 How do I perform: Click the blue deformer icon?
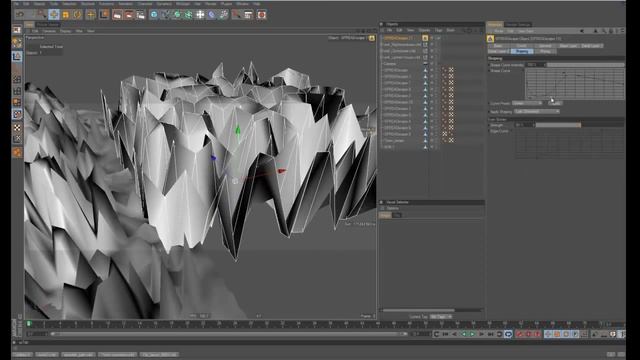[211, 15]
